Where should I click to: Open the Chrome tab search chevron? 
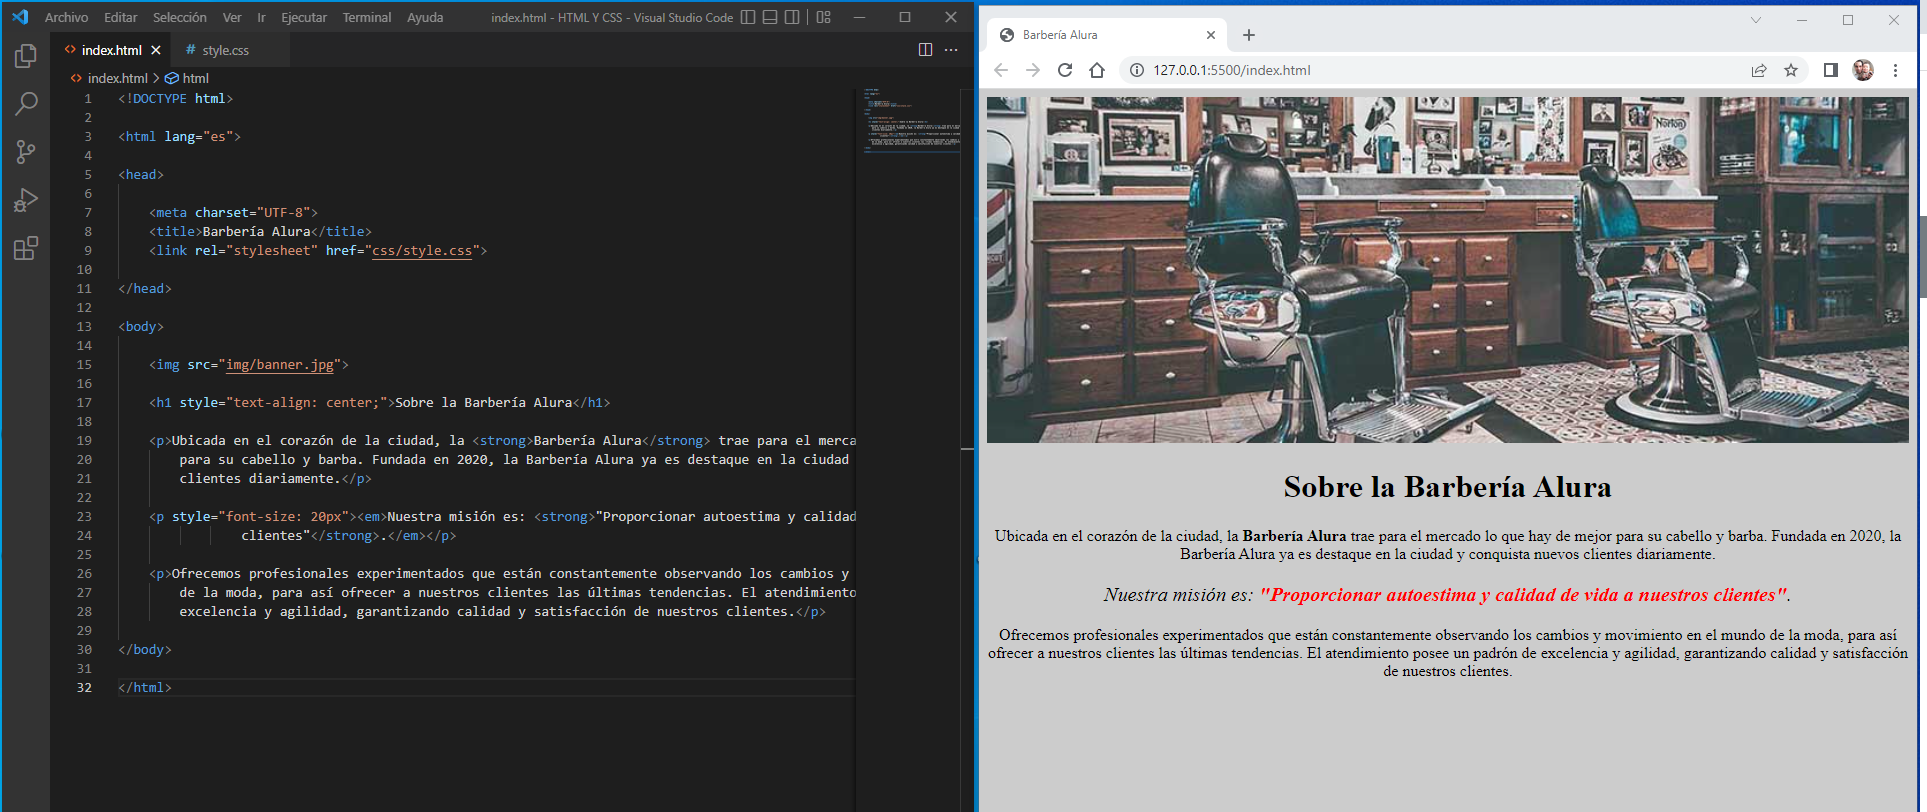1756,20
